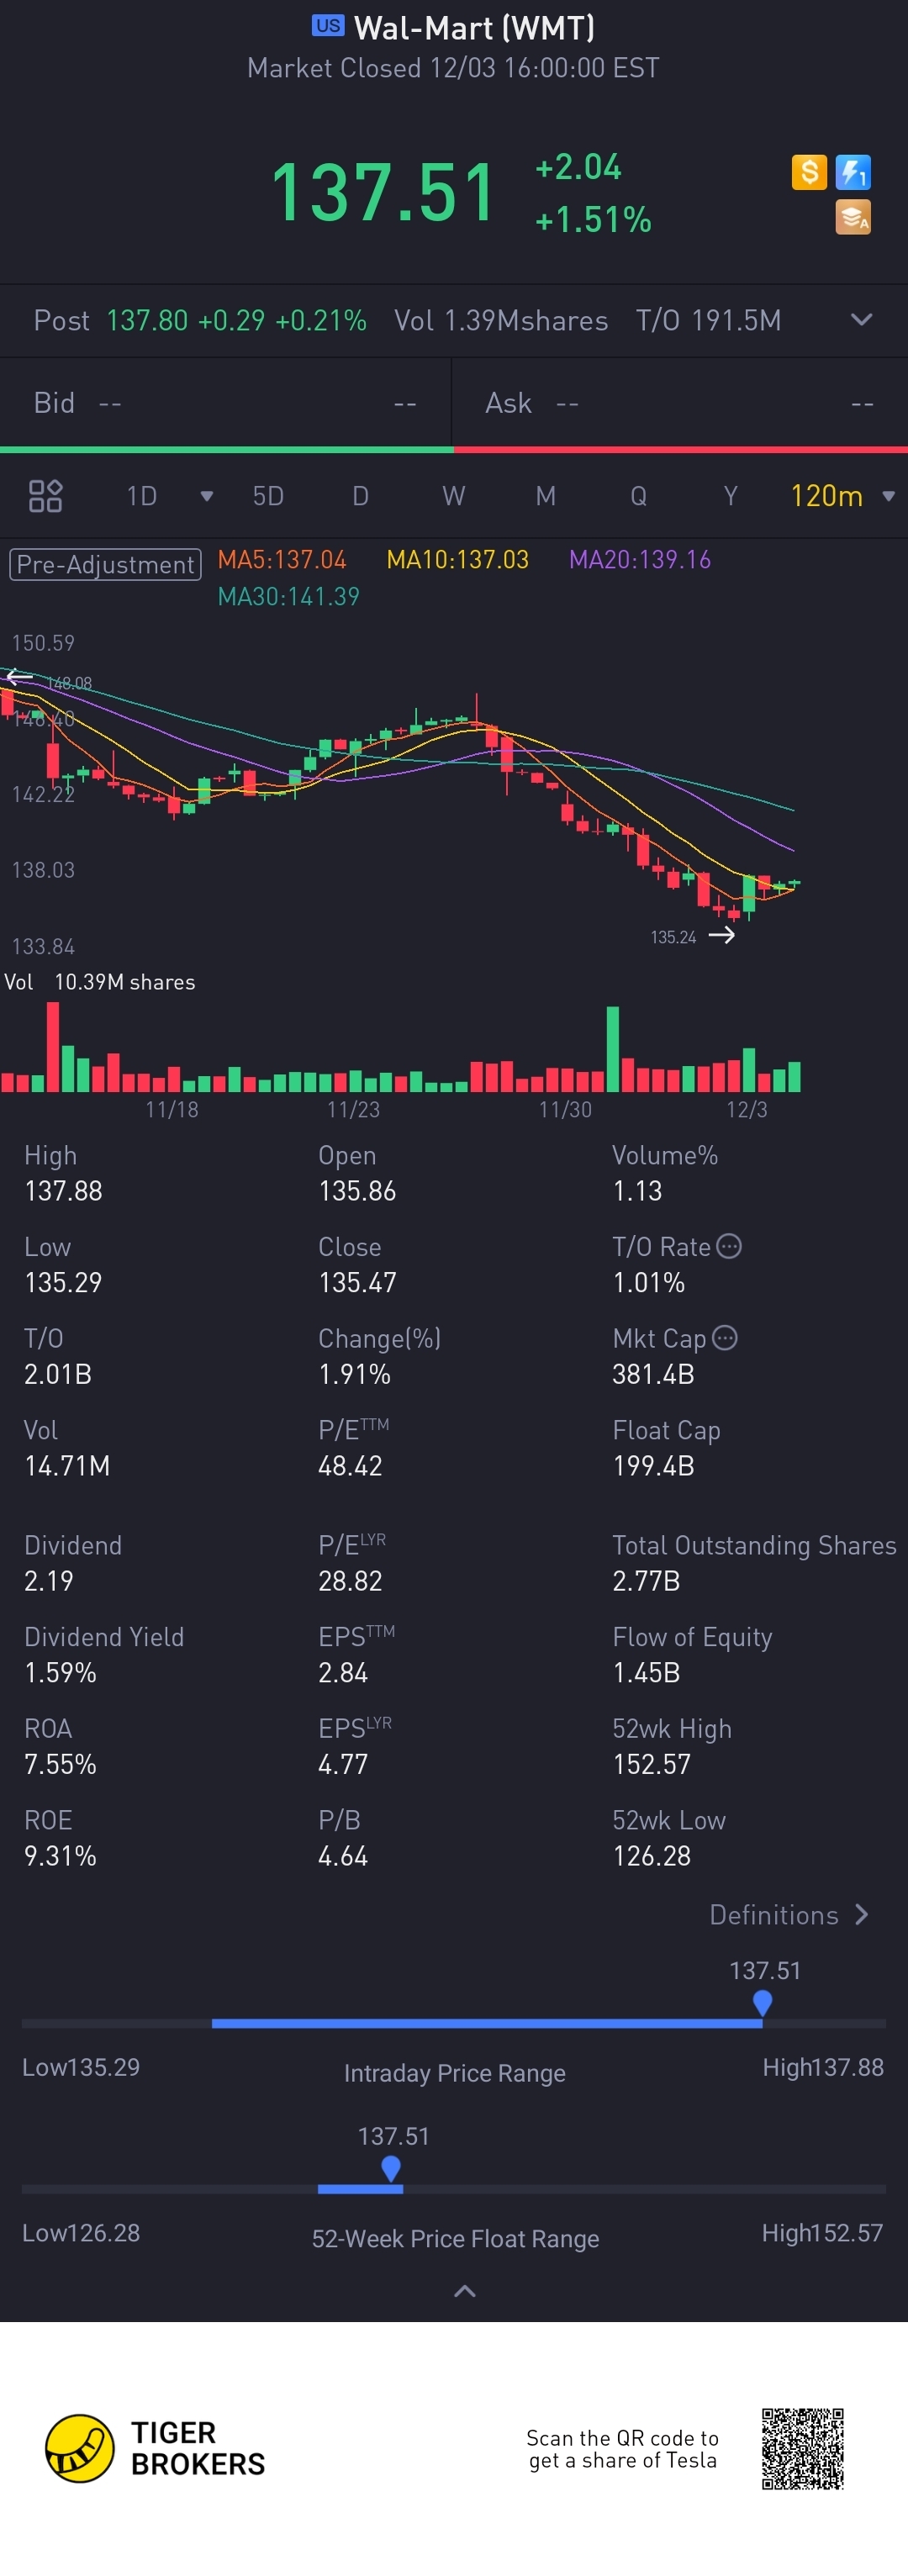Tap the blue lightning bolt icon
Image resolution: width=908 pixels, height=2576 pixels.
click(853, 172)
